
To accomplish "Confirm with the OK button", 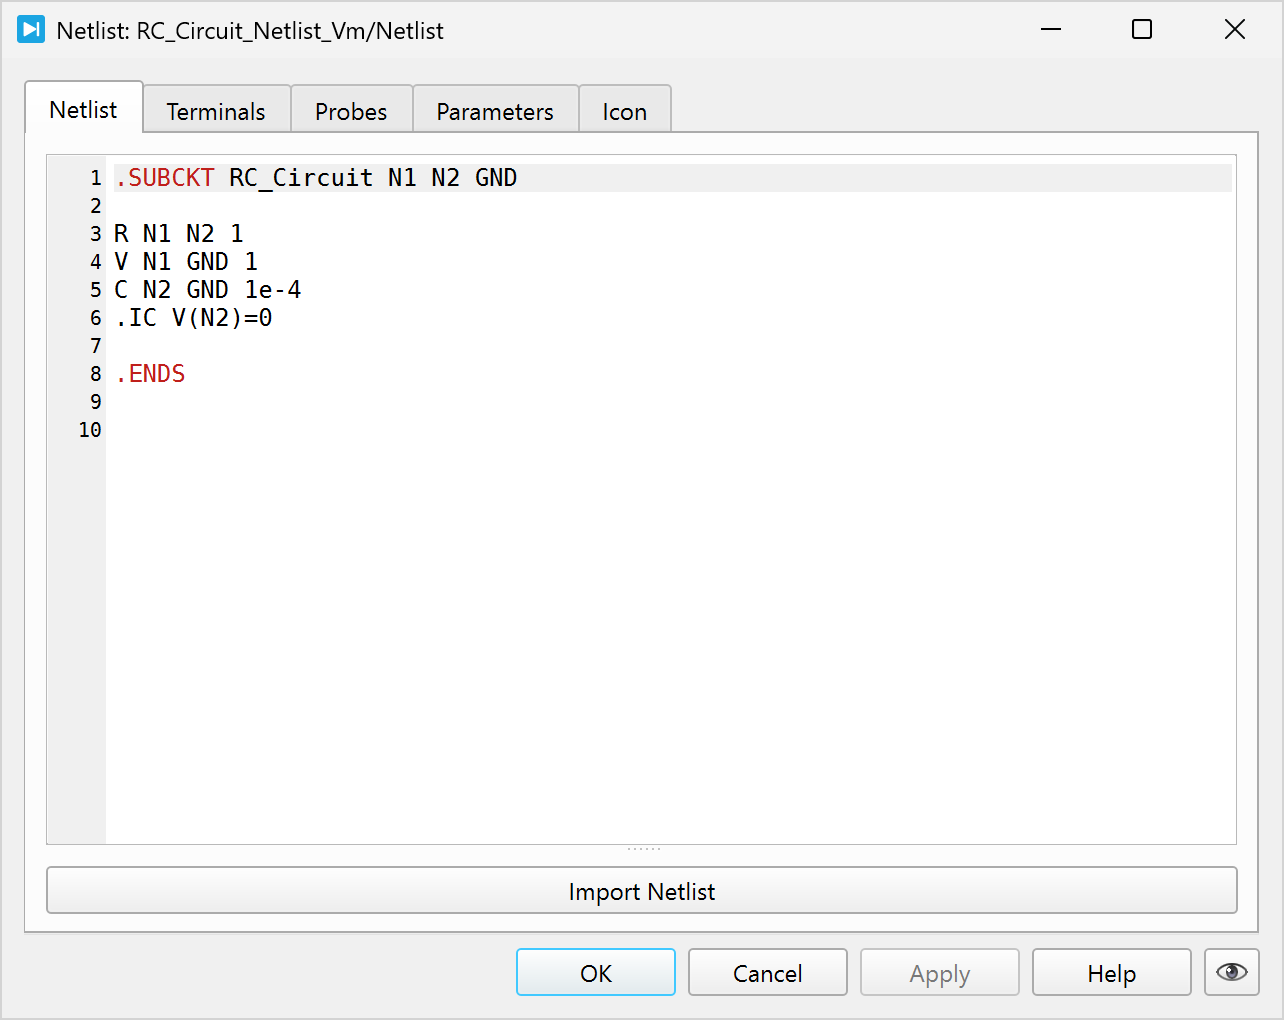I will coord(596,973).
